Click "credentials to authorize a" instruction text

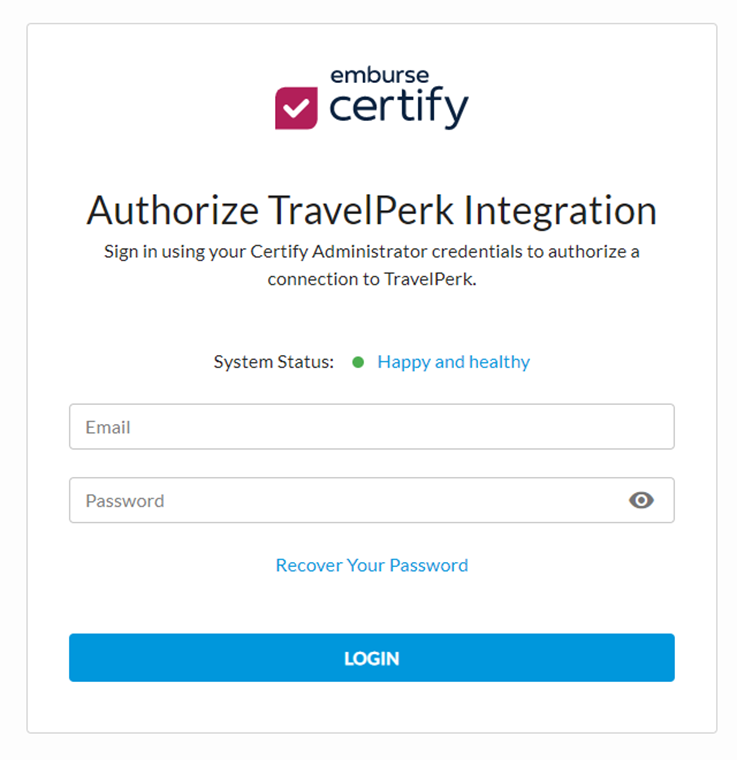(x=535, y=251)
